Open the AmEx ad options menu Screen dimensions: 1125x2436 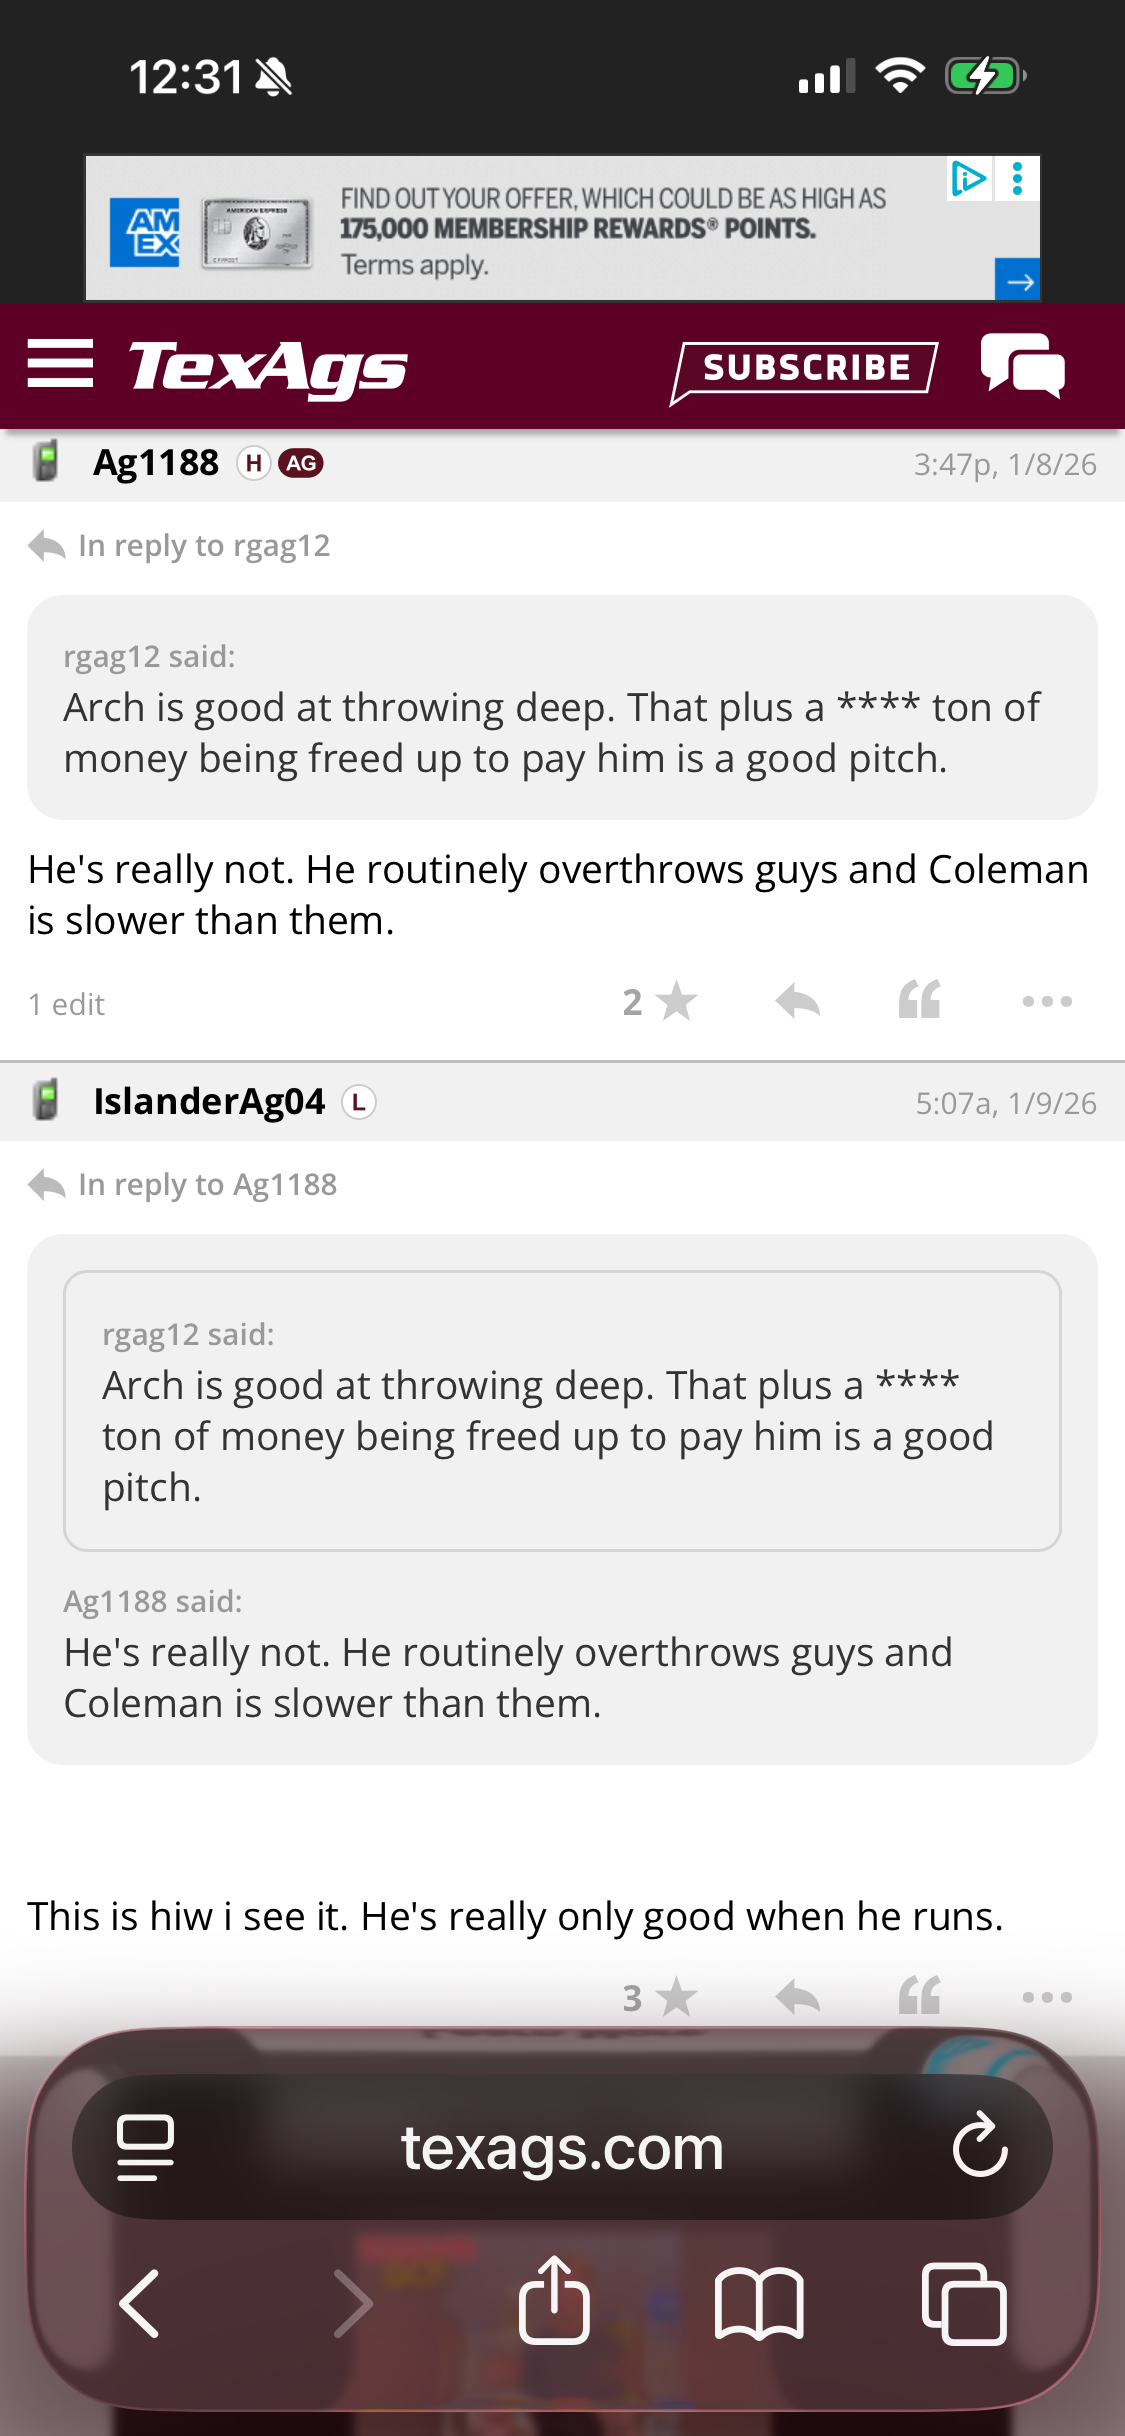pos(1018,179)
